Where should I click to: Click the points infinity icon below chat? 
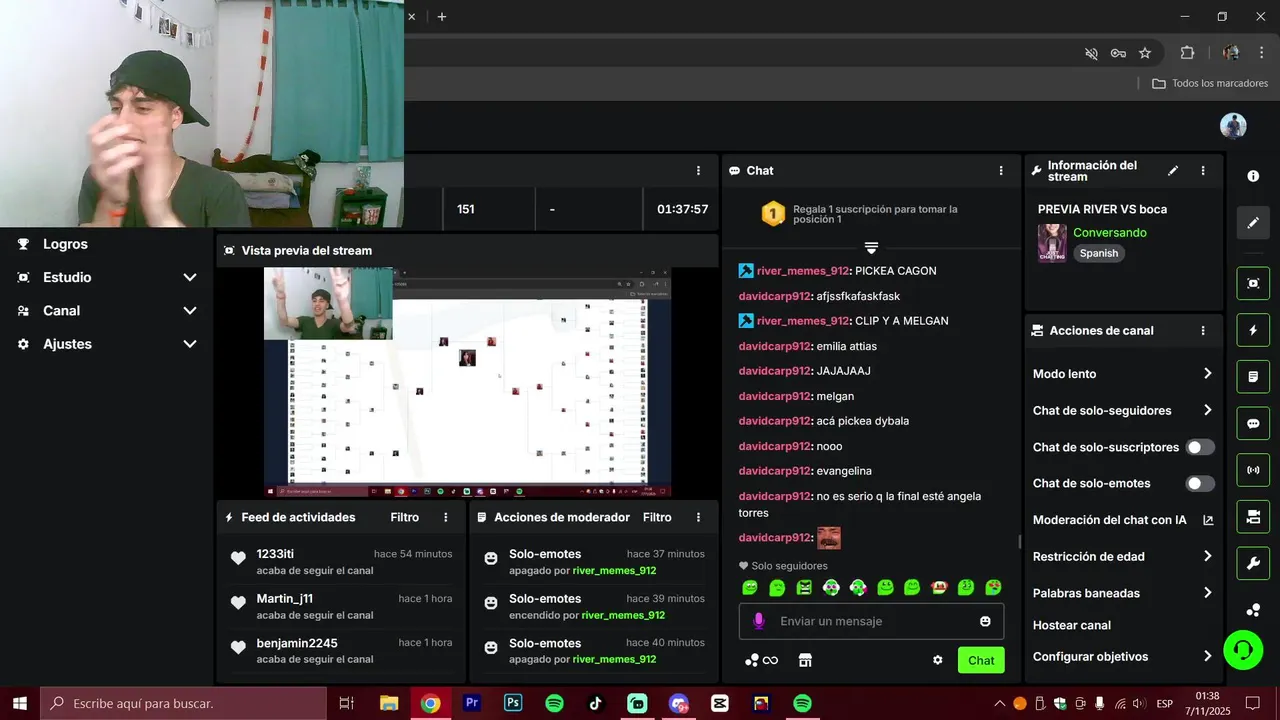pyautogui.click(x=762, y=660)
